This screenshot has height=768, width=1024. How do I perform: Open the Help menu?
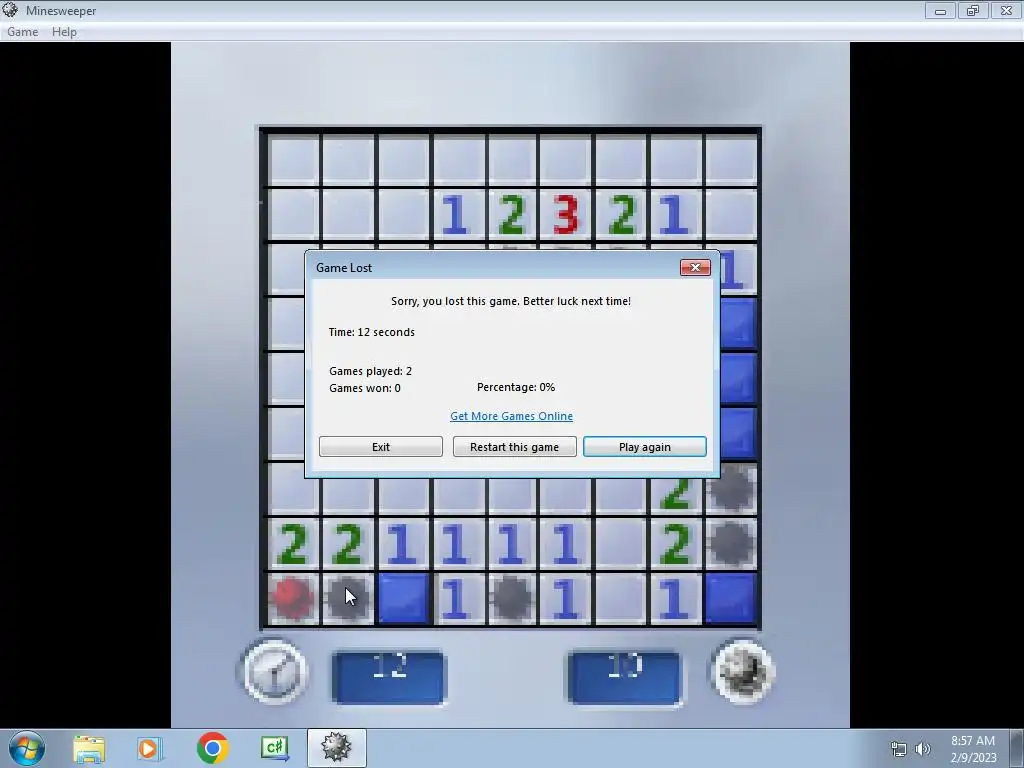64,31
